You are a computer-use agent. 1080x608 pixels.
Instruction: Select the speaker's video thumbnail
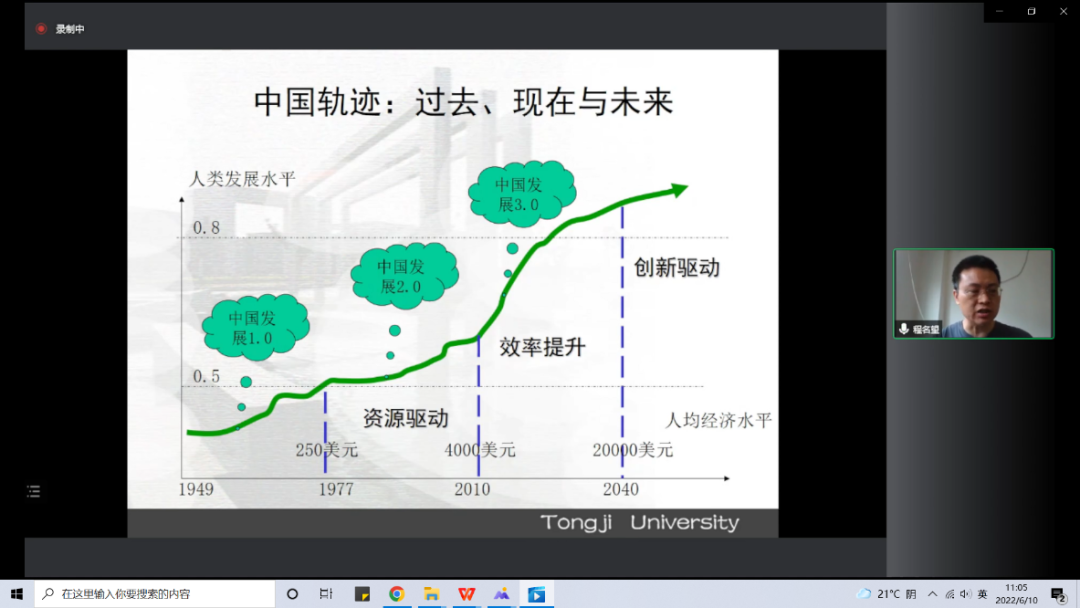[973, 294]
